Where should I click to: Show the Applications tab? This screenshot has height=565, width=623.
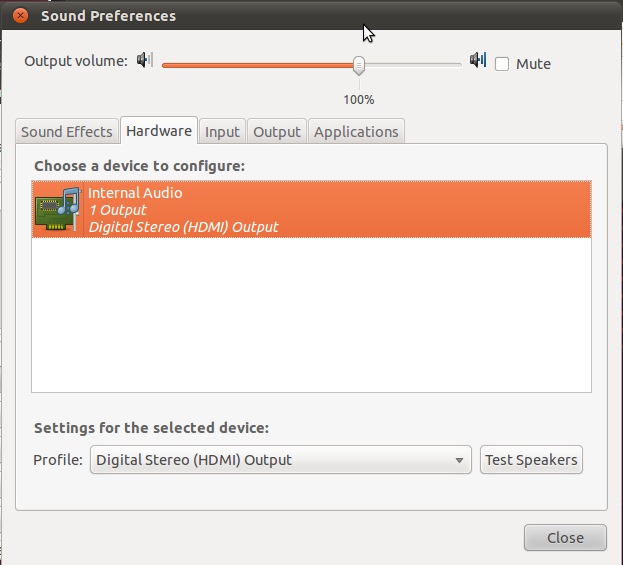(356, 132)
